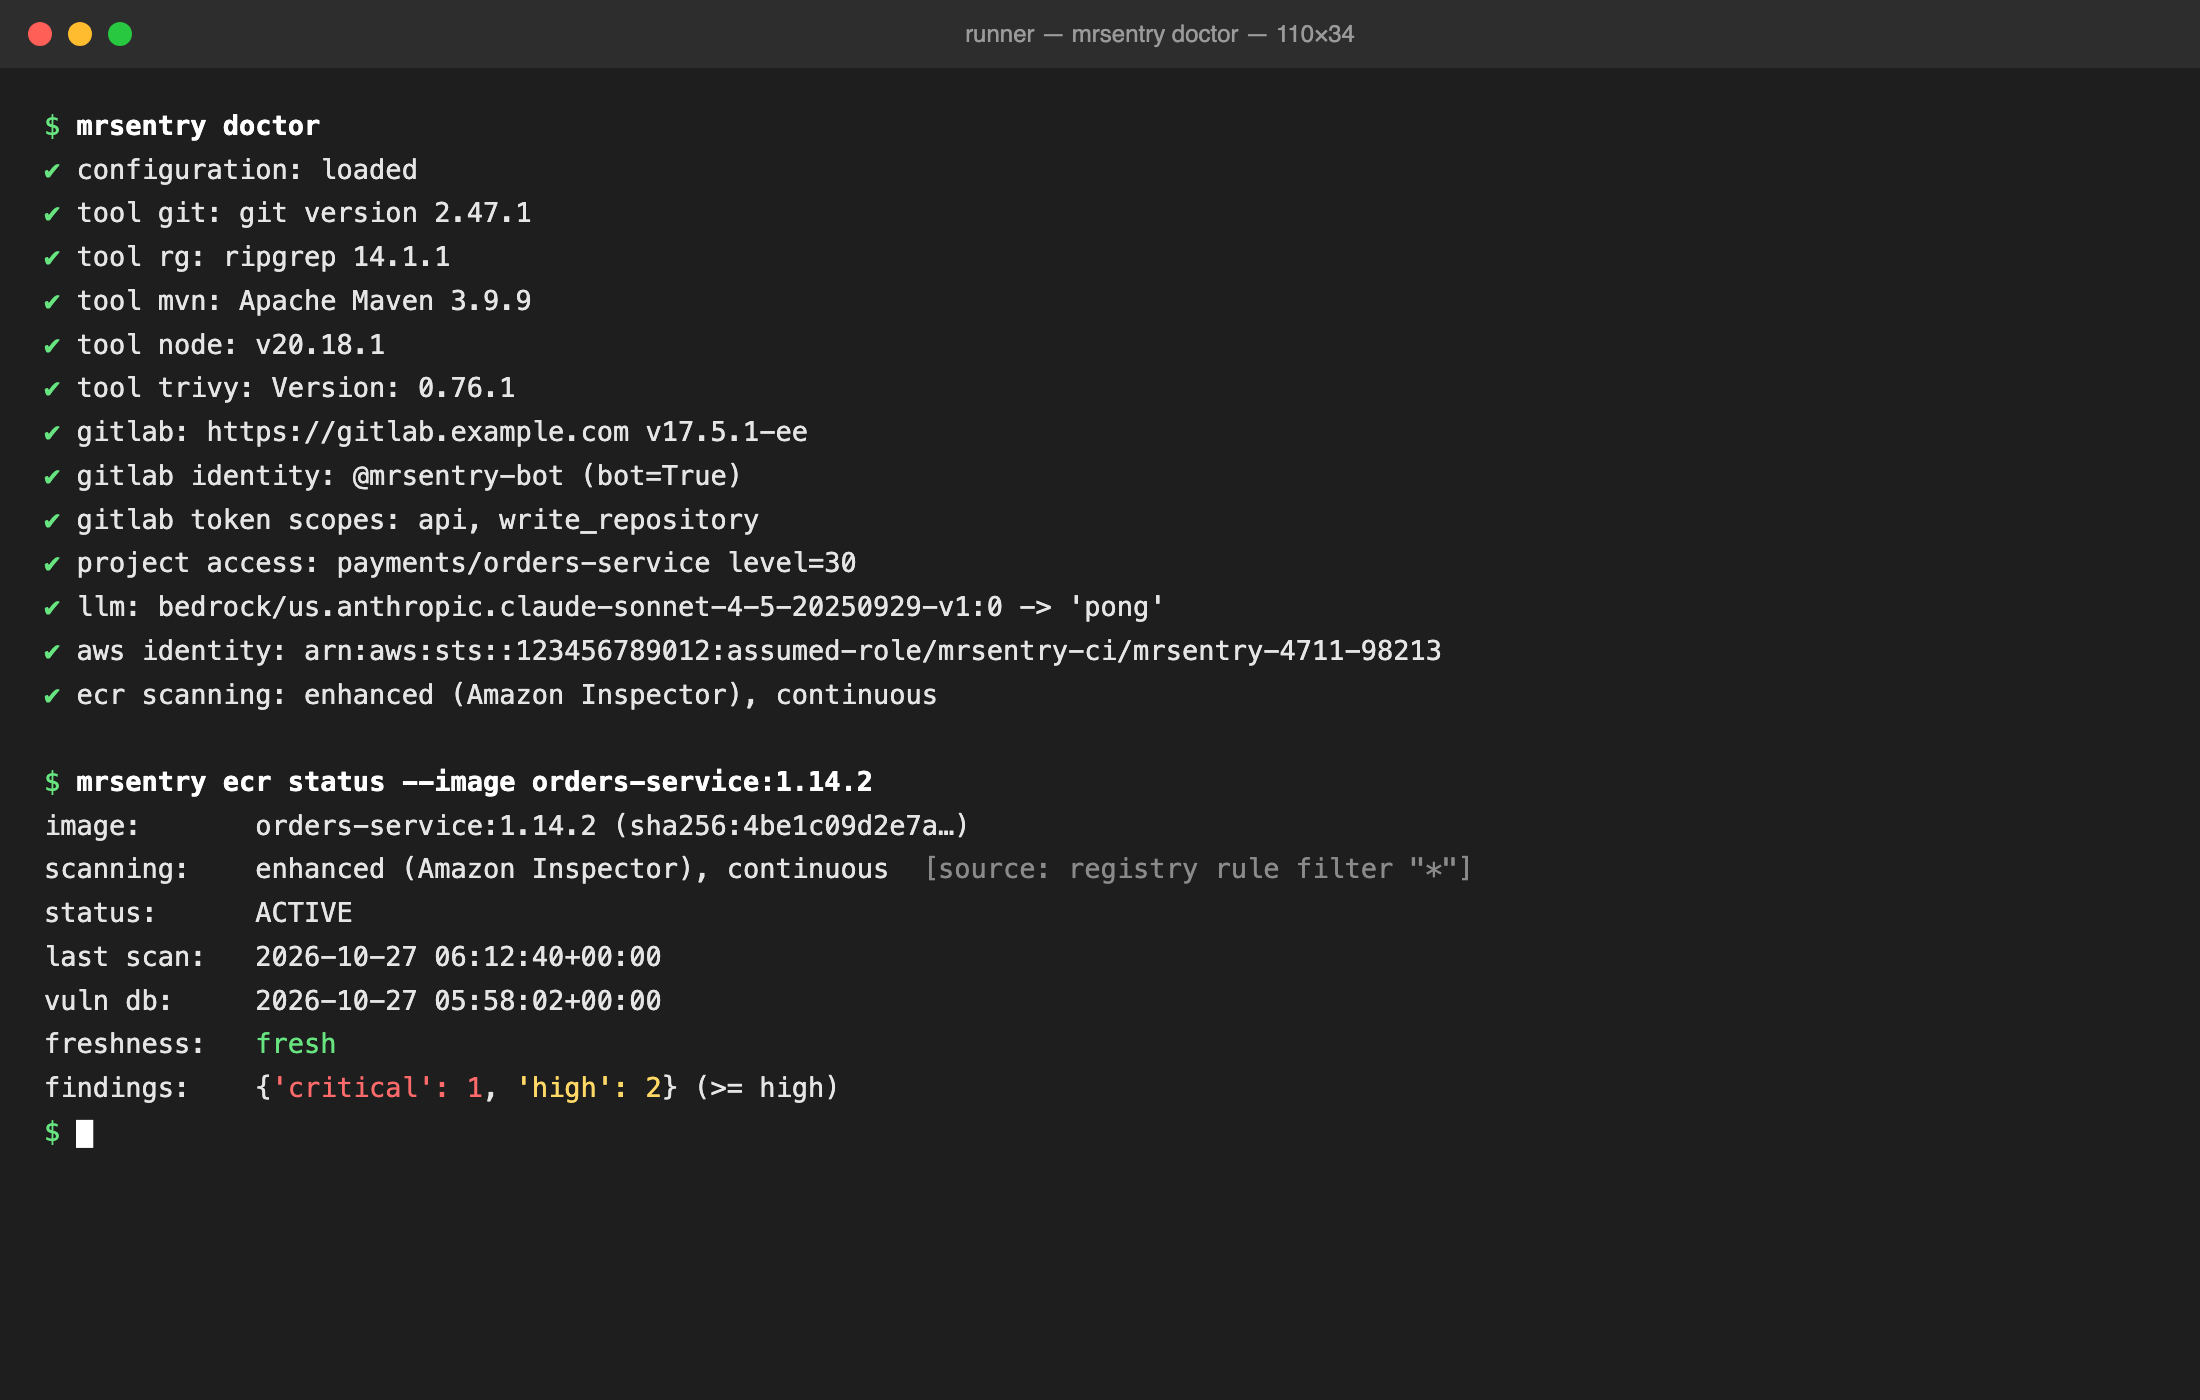Screen dimensions: 2200x1400
Task: Click the green checkmark beside 'configuration: loaded'
Action: point(52,171)
